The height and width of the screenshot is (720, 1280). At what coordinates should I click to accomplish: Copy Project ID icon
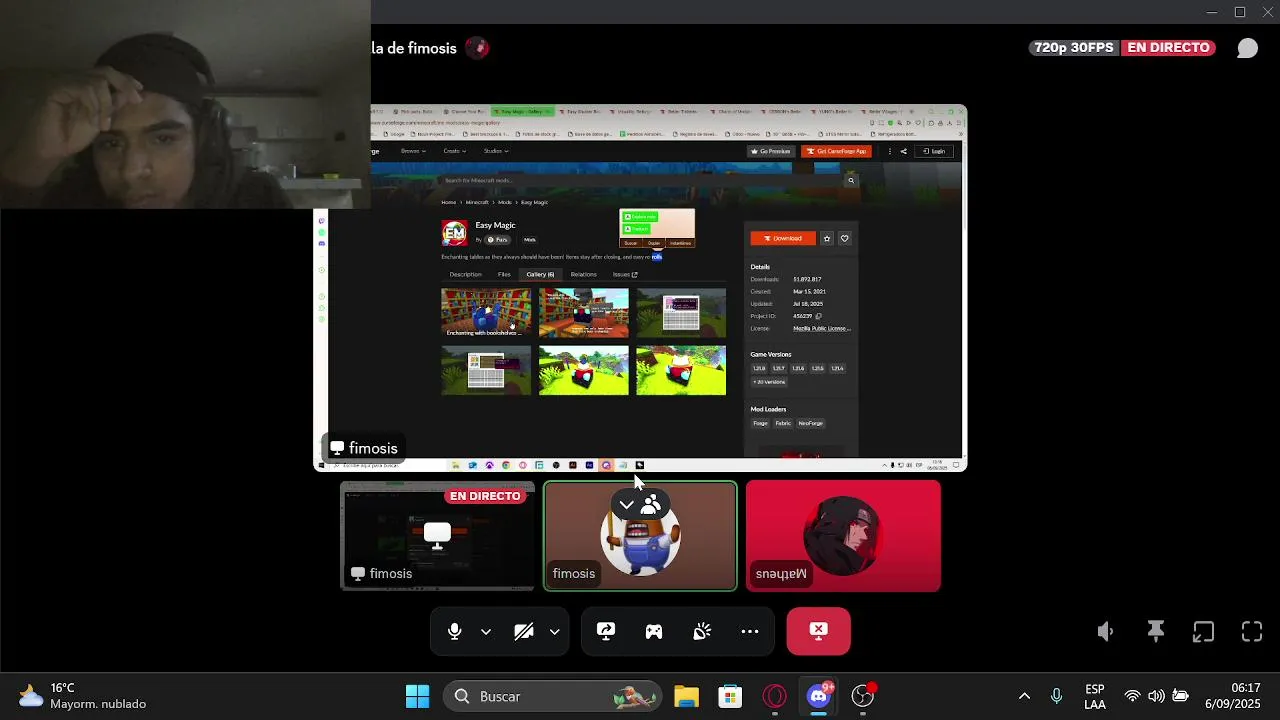click(818, 316)
